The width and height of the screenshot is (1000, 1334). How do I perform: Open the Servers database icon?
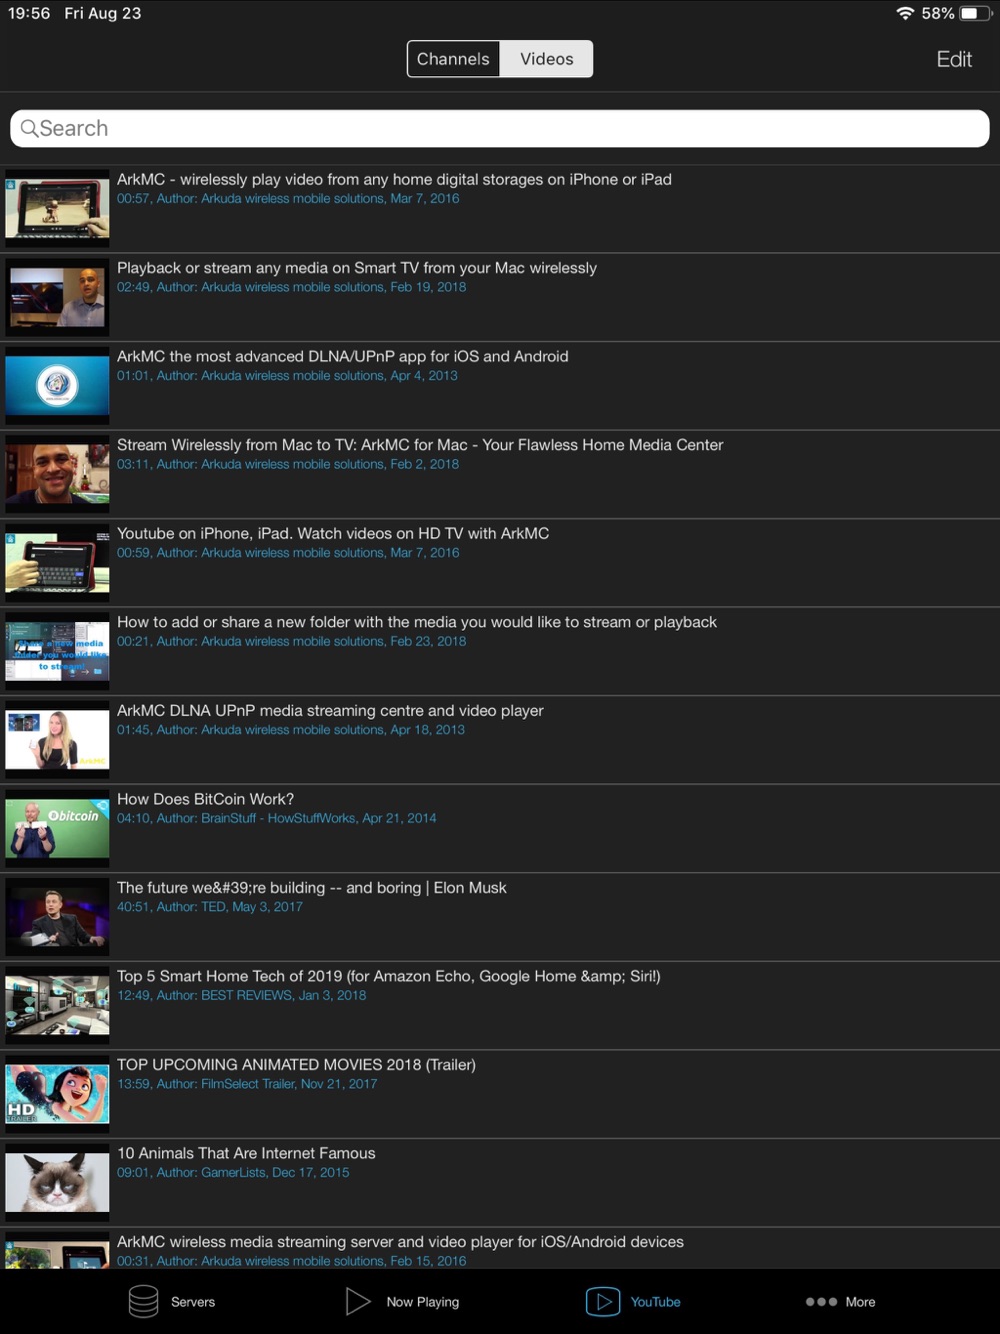[x=144, y=1301]
